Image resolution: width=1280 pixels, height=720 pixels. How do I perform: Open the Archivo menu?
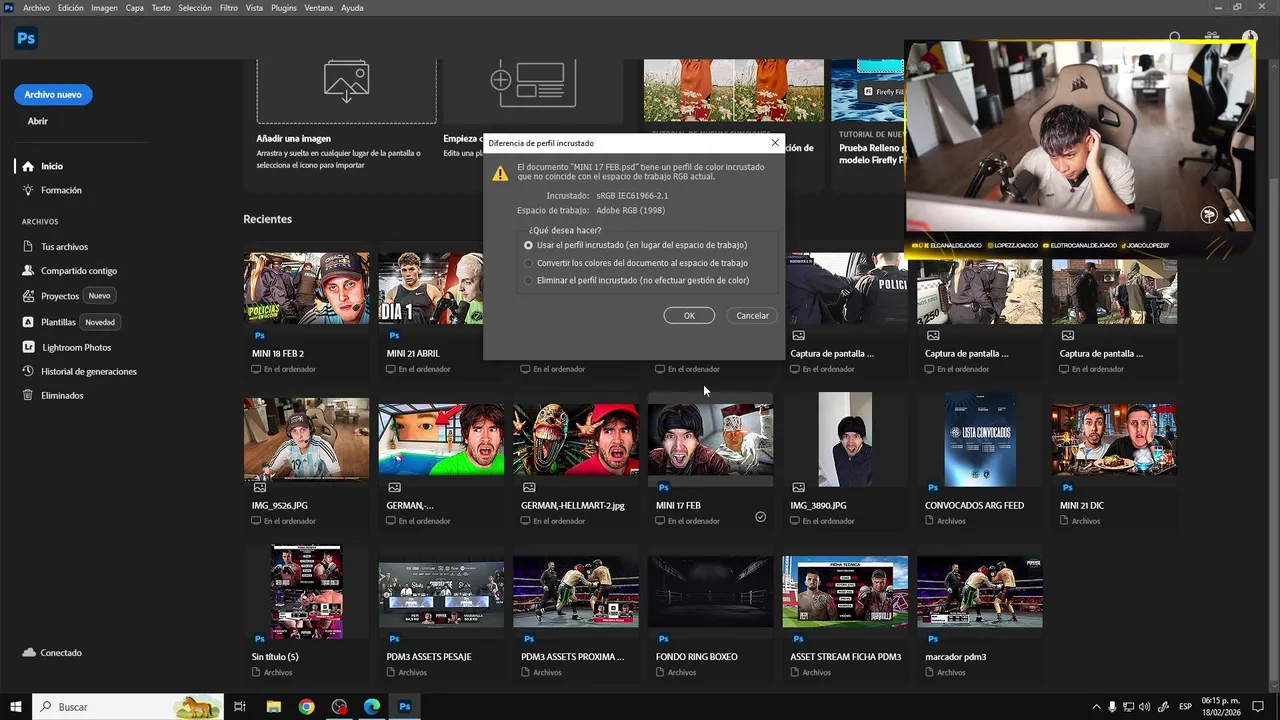click(36, 8)
